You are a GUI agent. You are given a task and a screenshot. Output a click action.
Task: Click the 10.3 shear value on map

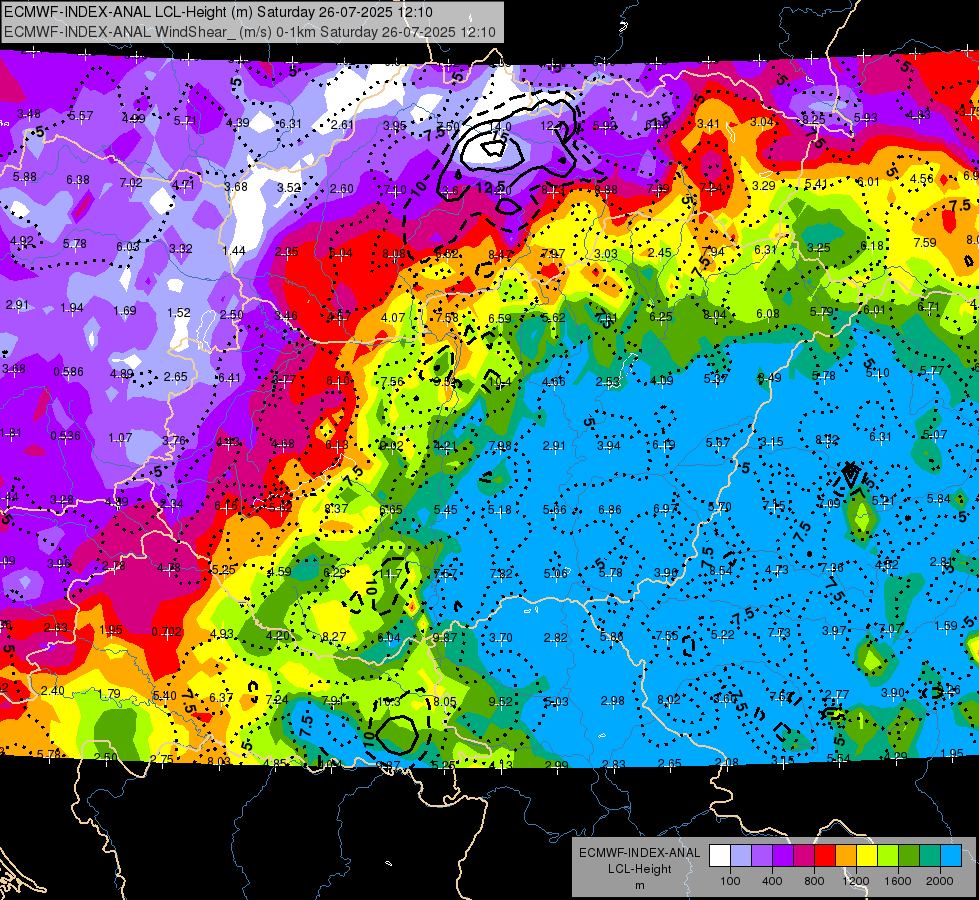pos(389,702)
